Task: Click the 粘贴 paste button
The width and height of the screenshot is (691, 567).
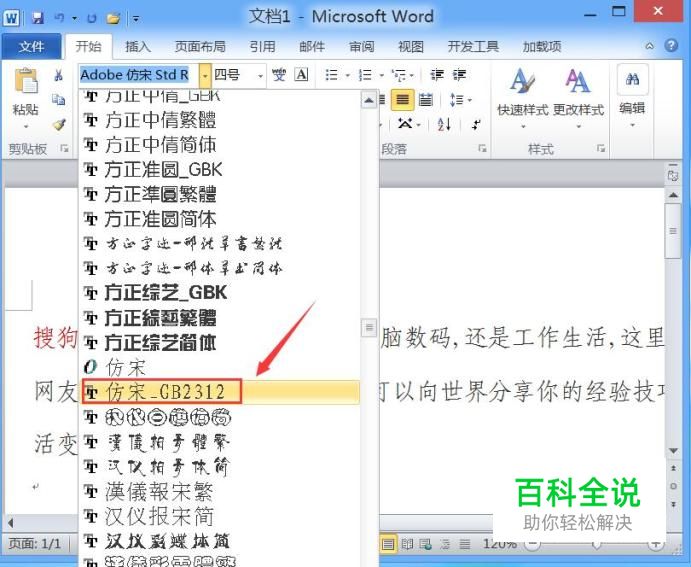Action: click(x=26, y=98)
